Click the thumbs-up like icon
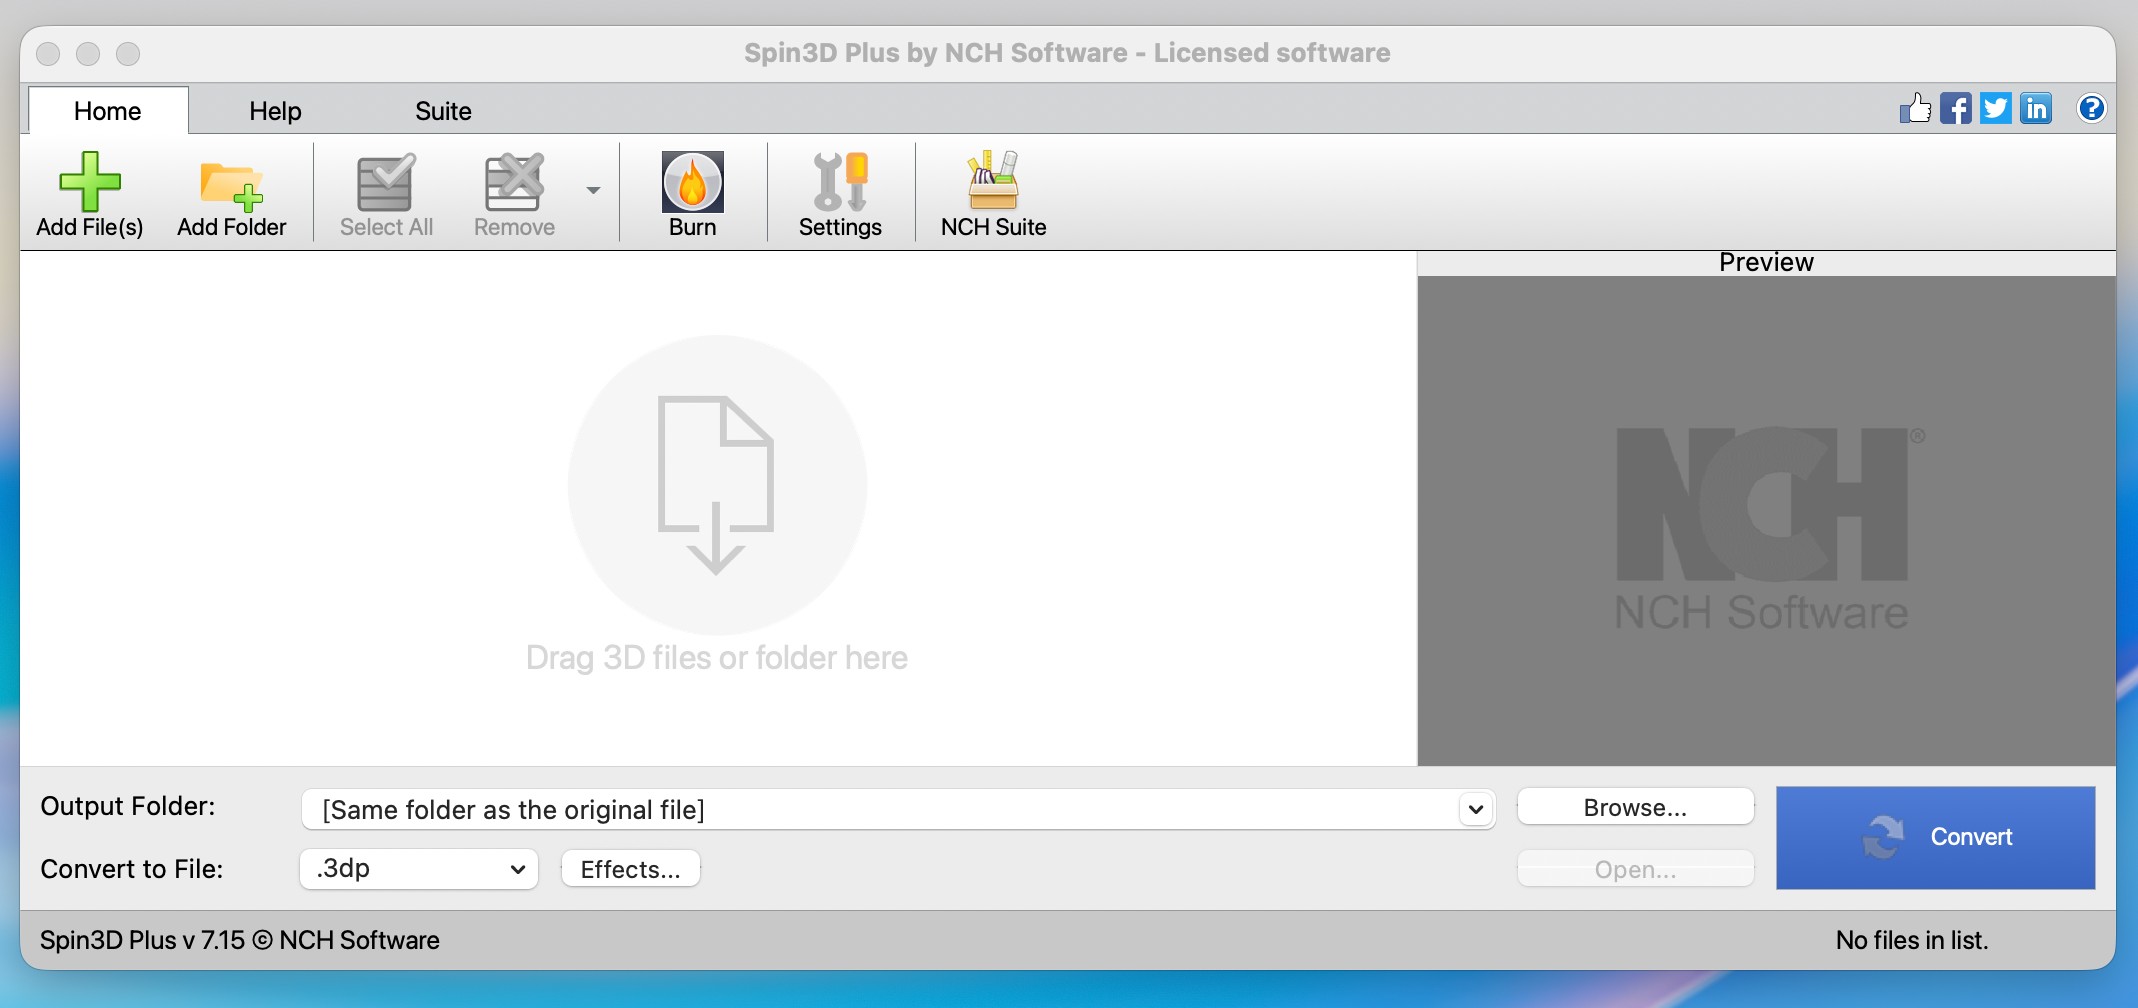2138x1008 pixels. coord(1915,108)
